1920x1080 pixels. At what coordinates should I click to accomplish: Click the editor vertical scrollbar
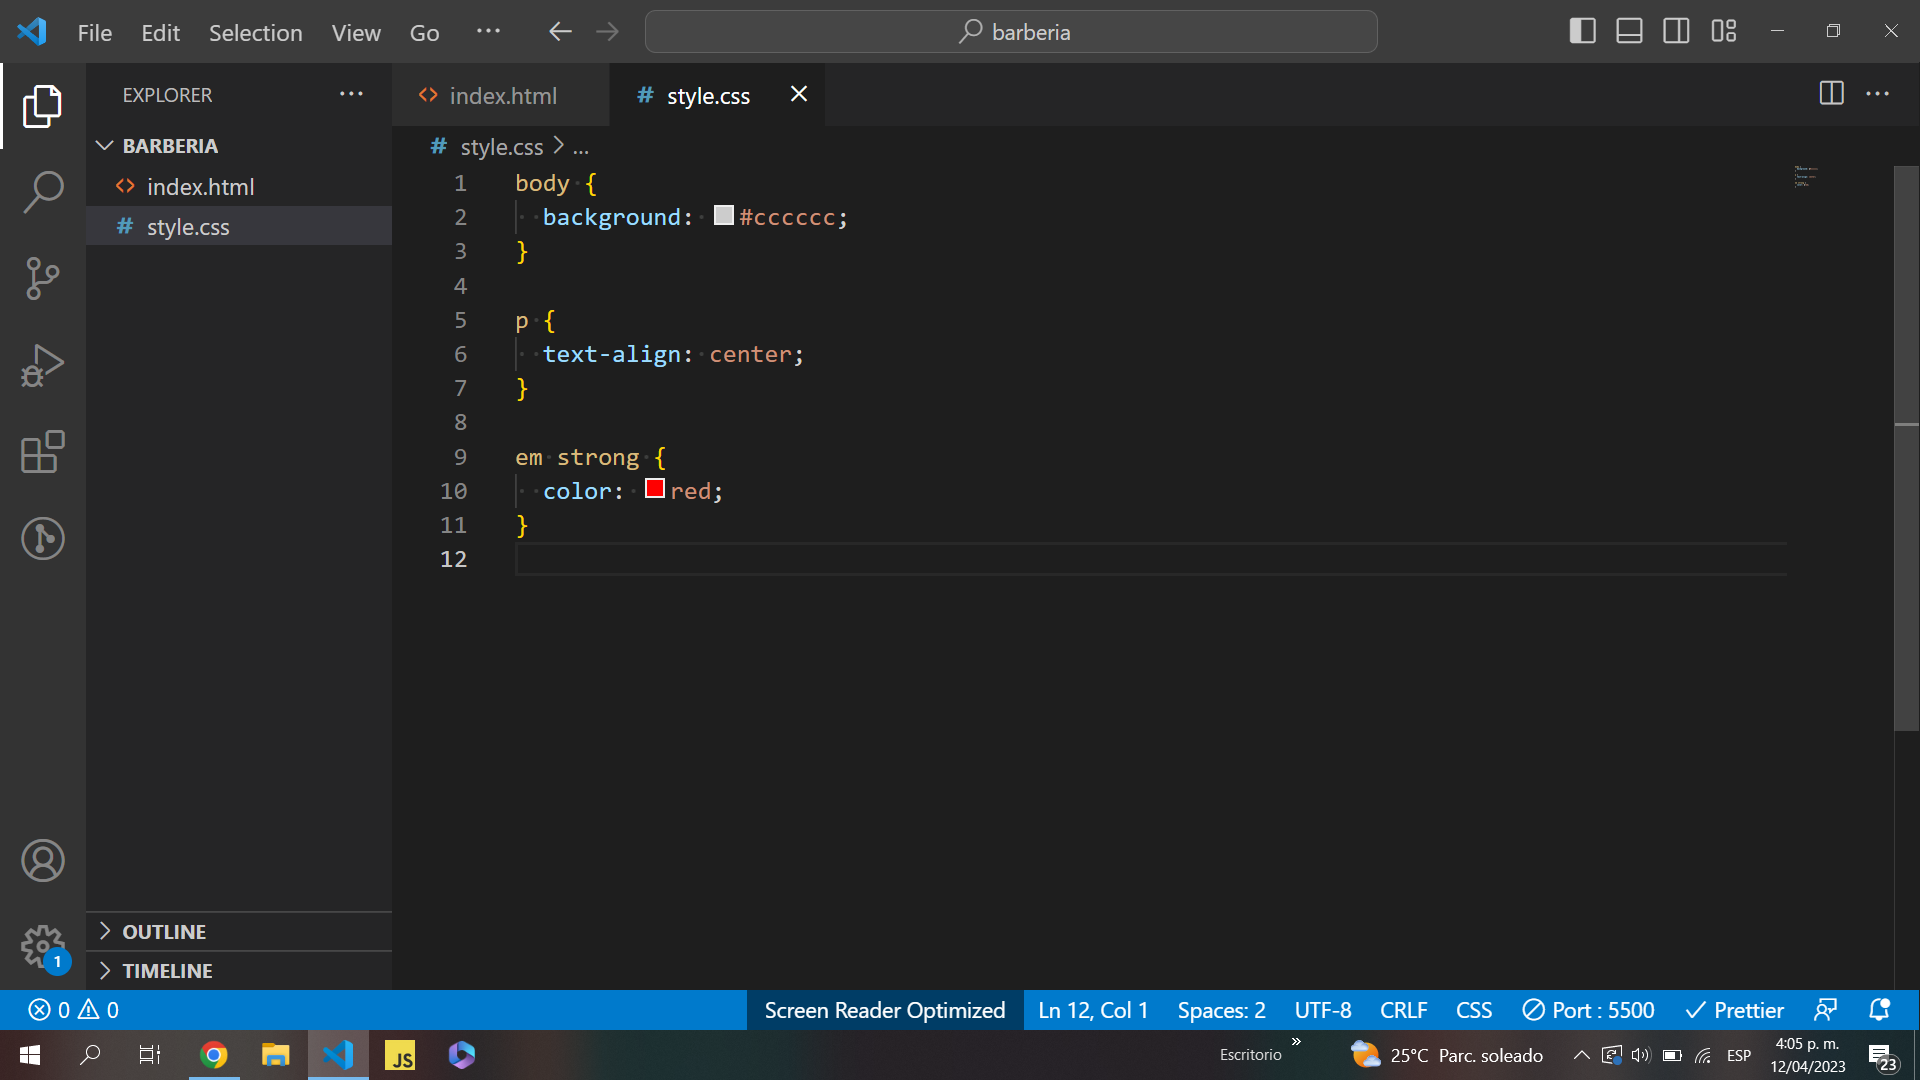point(1906,448)
